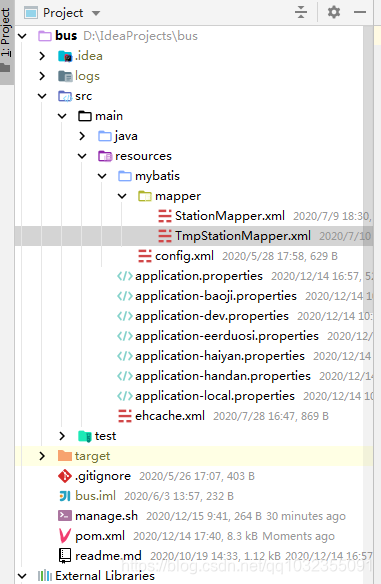Select application-handan.properties file

coord(223,376)
